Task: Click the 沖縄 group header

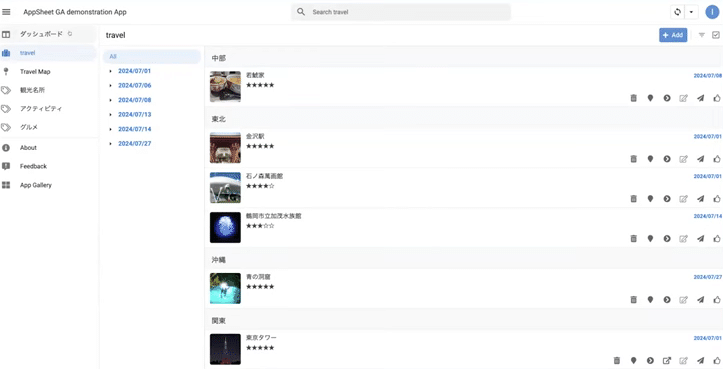Action: (x=463, y=260)
